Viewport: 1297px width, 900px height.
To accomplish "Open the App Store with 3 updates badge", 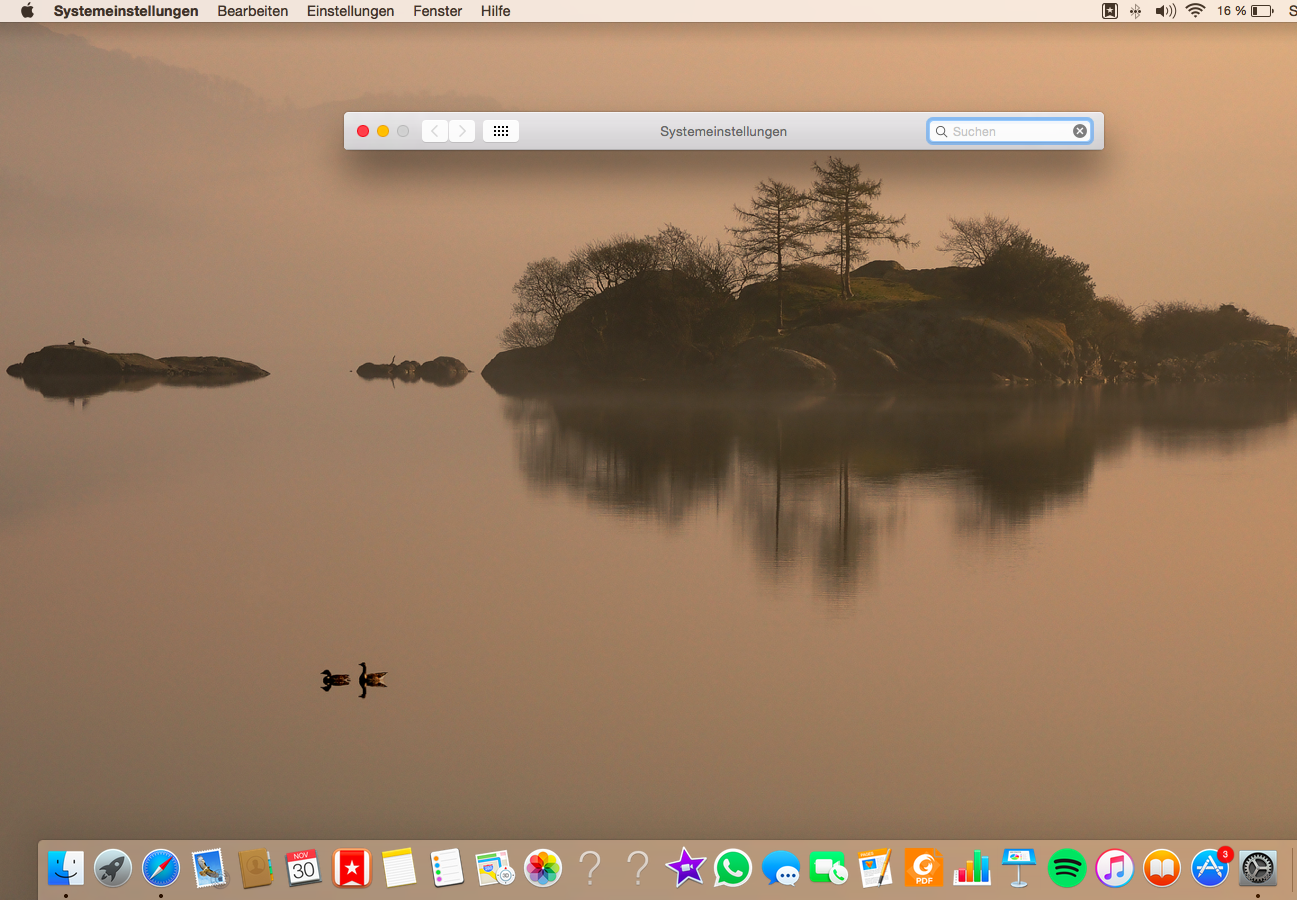I will tap(1210, 867).
